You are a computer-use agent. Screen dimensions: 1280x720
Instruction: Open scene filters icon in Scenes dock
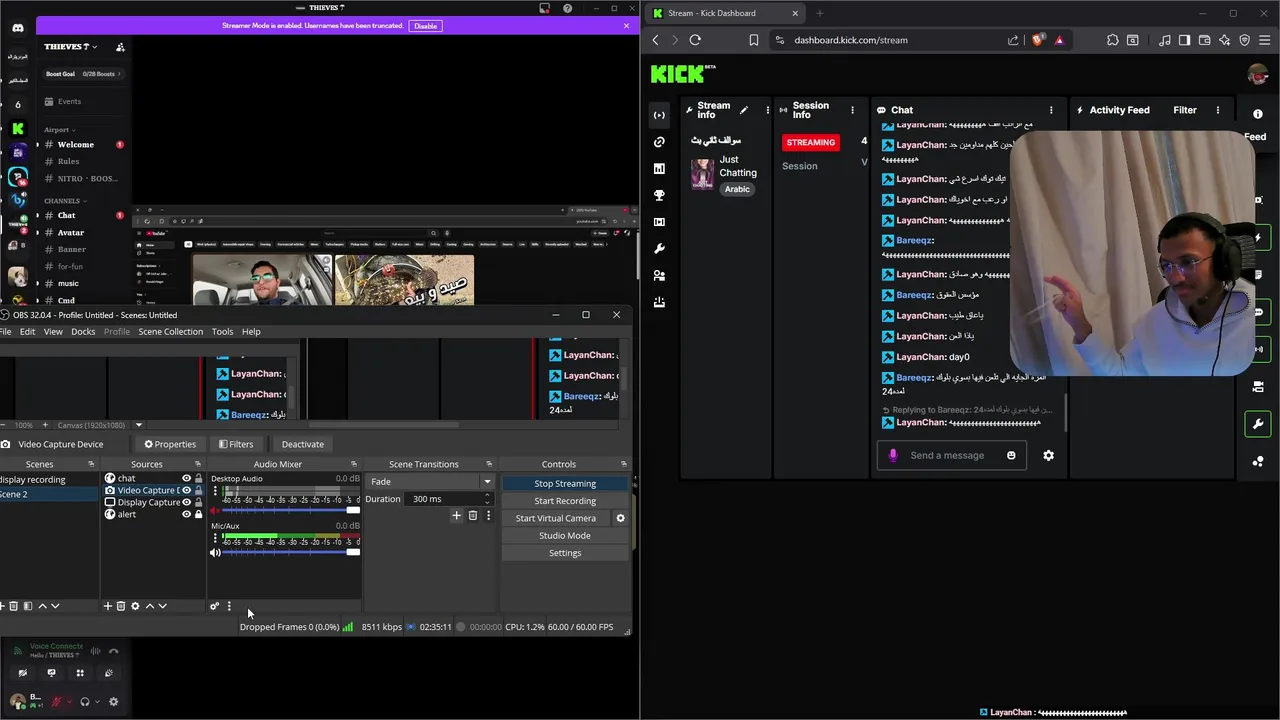click(x=28, y=606)
